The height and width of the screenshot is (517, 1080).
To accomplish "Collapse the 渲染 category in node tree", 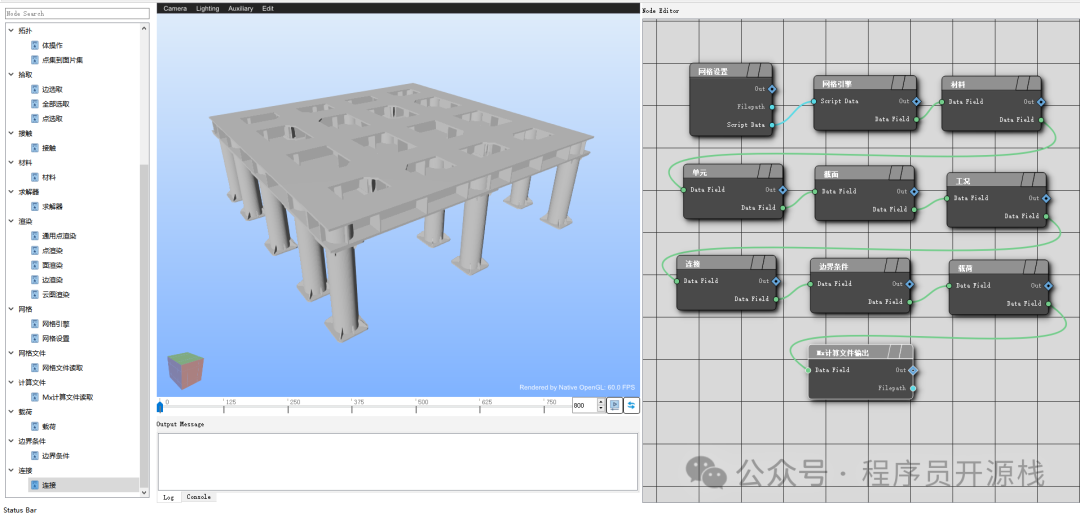I will point(11,221).
